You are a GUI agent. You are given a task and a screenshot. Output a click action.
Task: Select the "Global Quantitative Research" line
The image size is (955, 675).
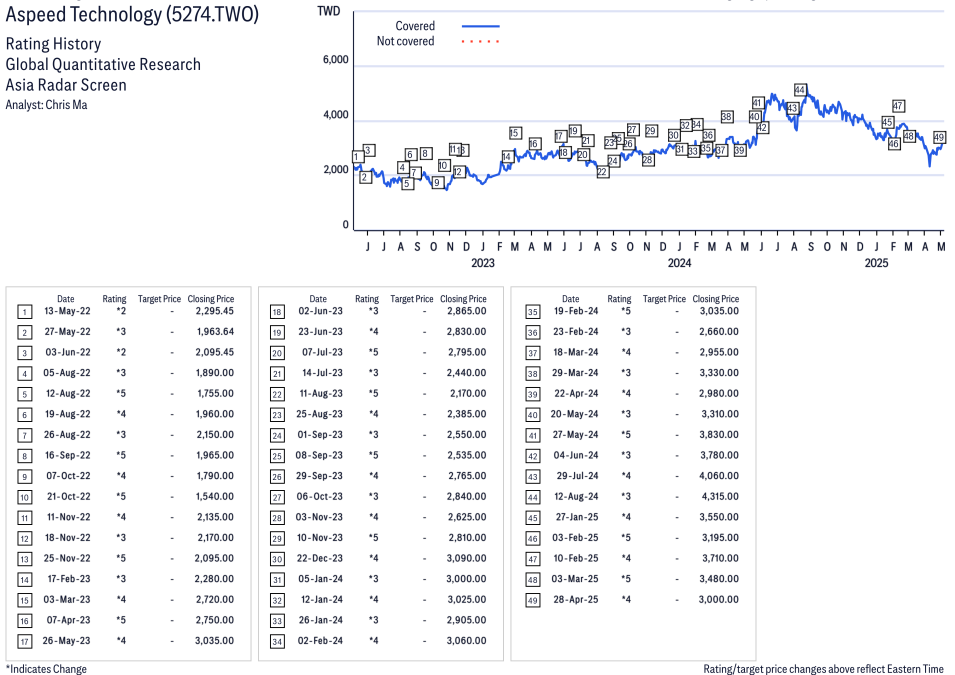(x=103, y=65)
